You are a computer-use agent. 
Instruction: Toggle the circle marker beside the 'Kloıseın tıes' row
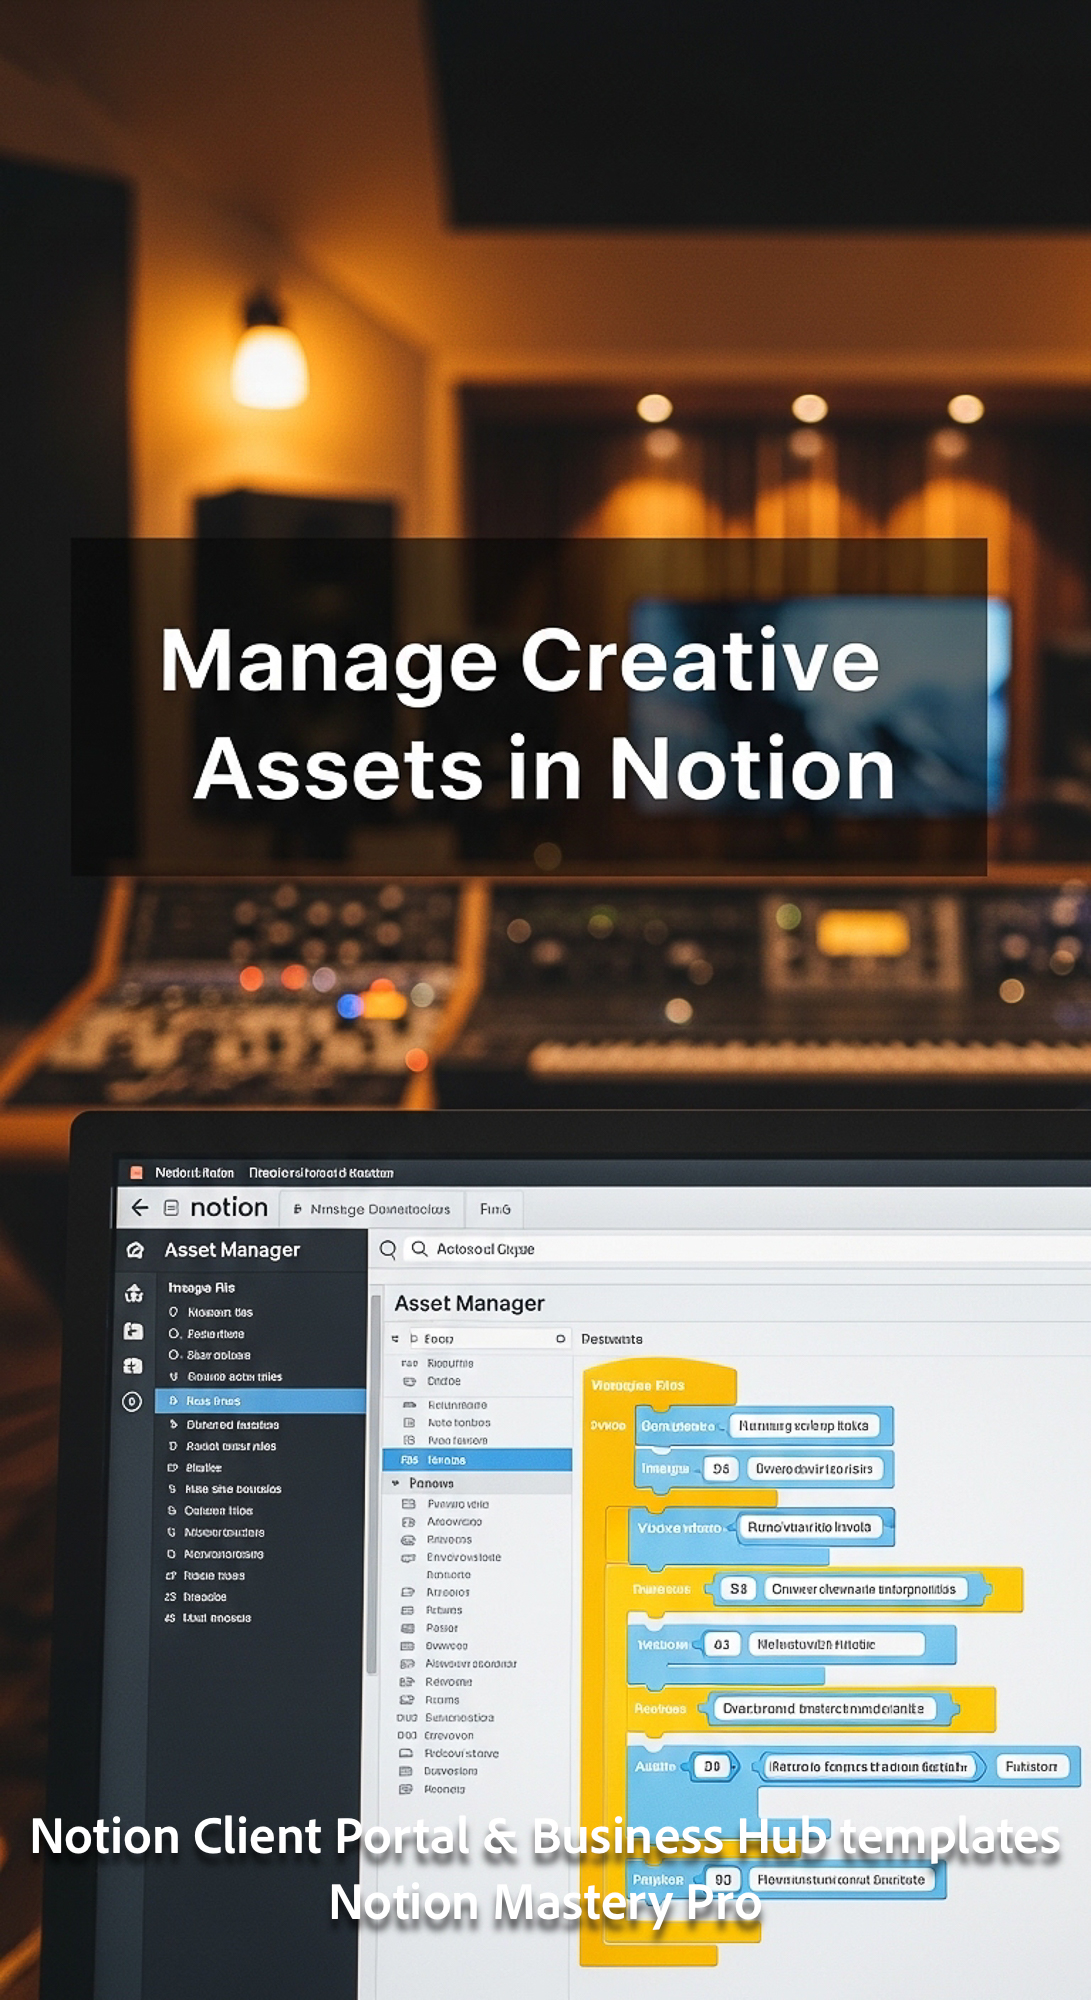click(x=173, y=1312)
